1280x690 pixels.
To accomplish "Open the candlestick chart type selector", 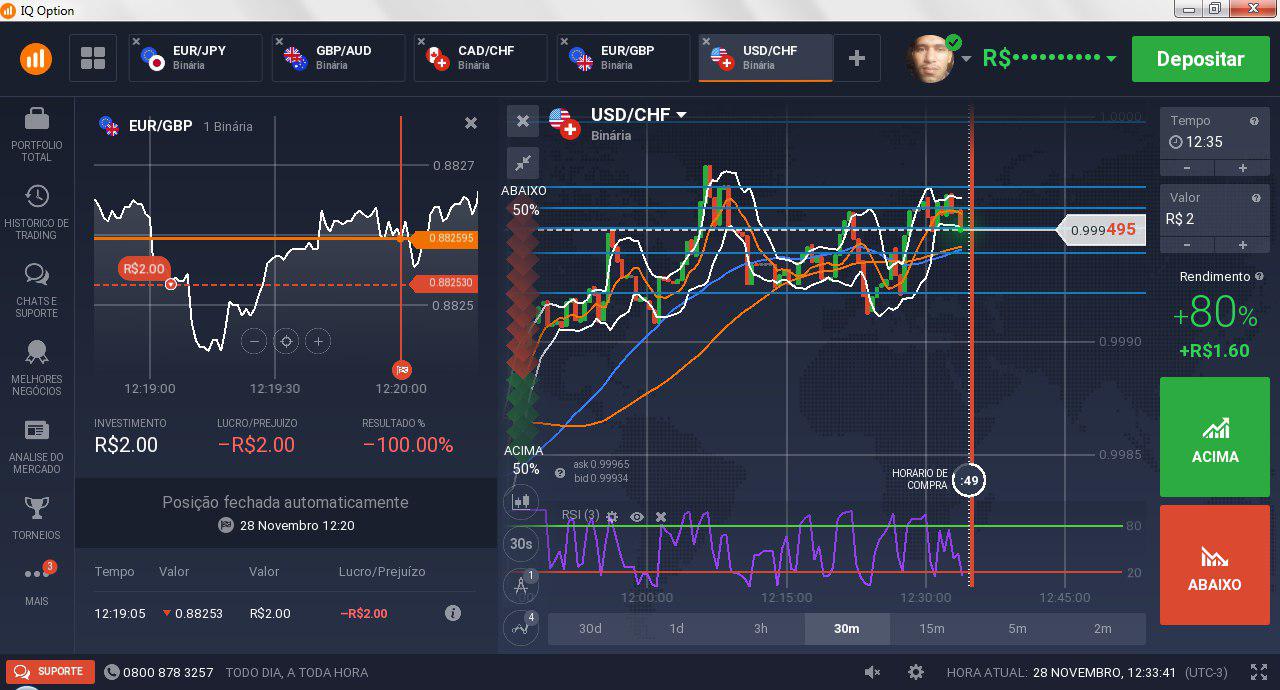I will 521,501.
